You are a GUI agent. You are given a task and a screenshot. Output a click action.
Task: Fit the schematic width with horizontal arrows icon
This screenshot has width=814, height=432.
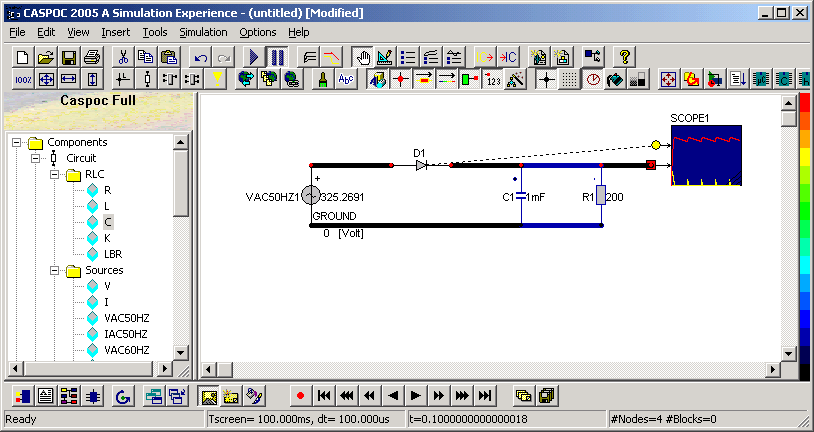(x=69, y=79)
